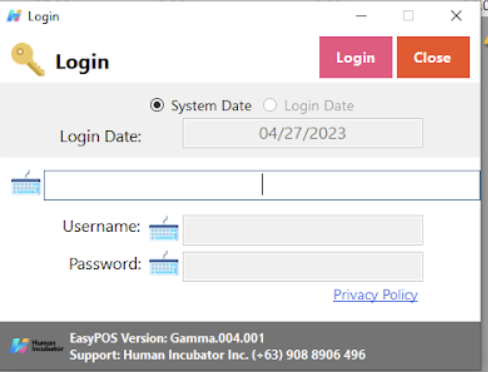The image size is (488, 372).
Task: Click the Support: Human Incubator Inc. phone text
Action: click(217, 355)
